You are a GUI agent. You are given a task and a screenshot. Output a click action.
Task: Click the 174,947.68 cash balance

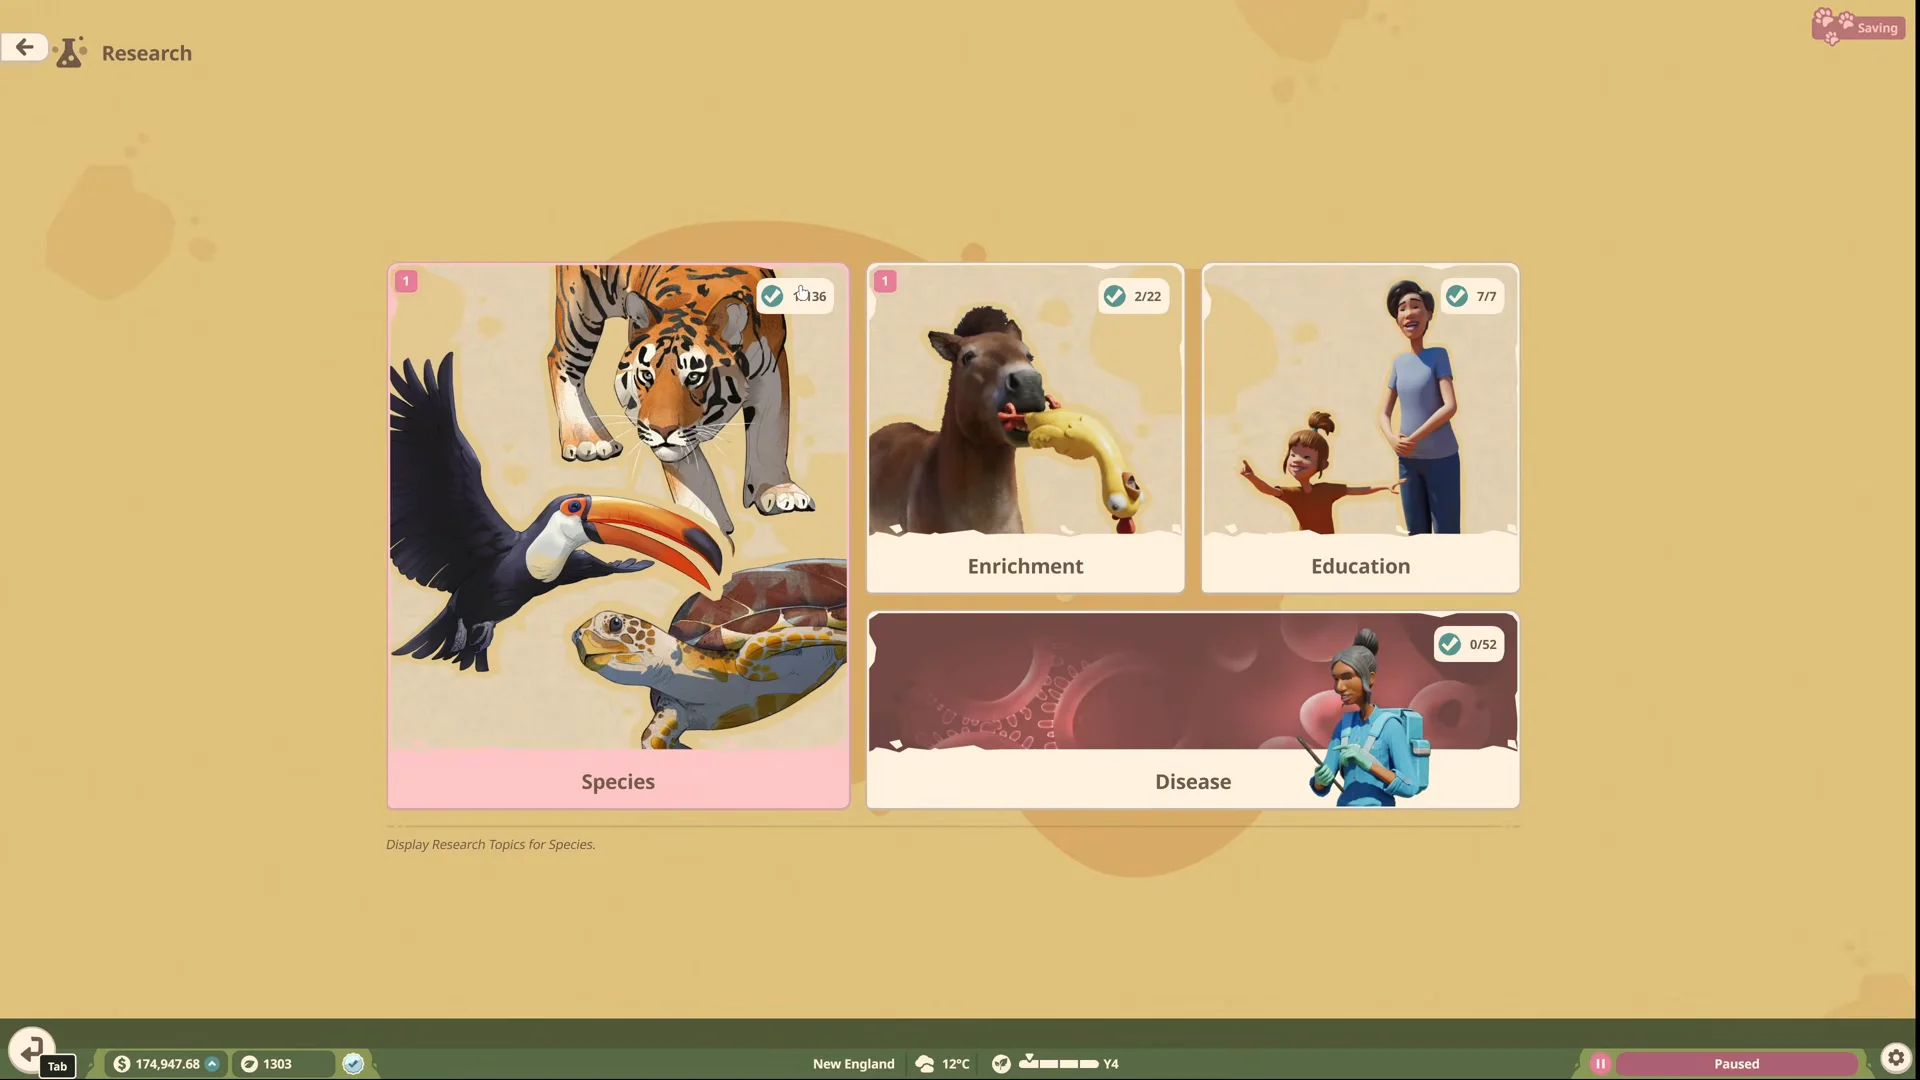[x=167, y=1064]
